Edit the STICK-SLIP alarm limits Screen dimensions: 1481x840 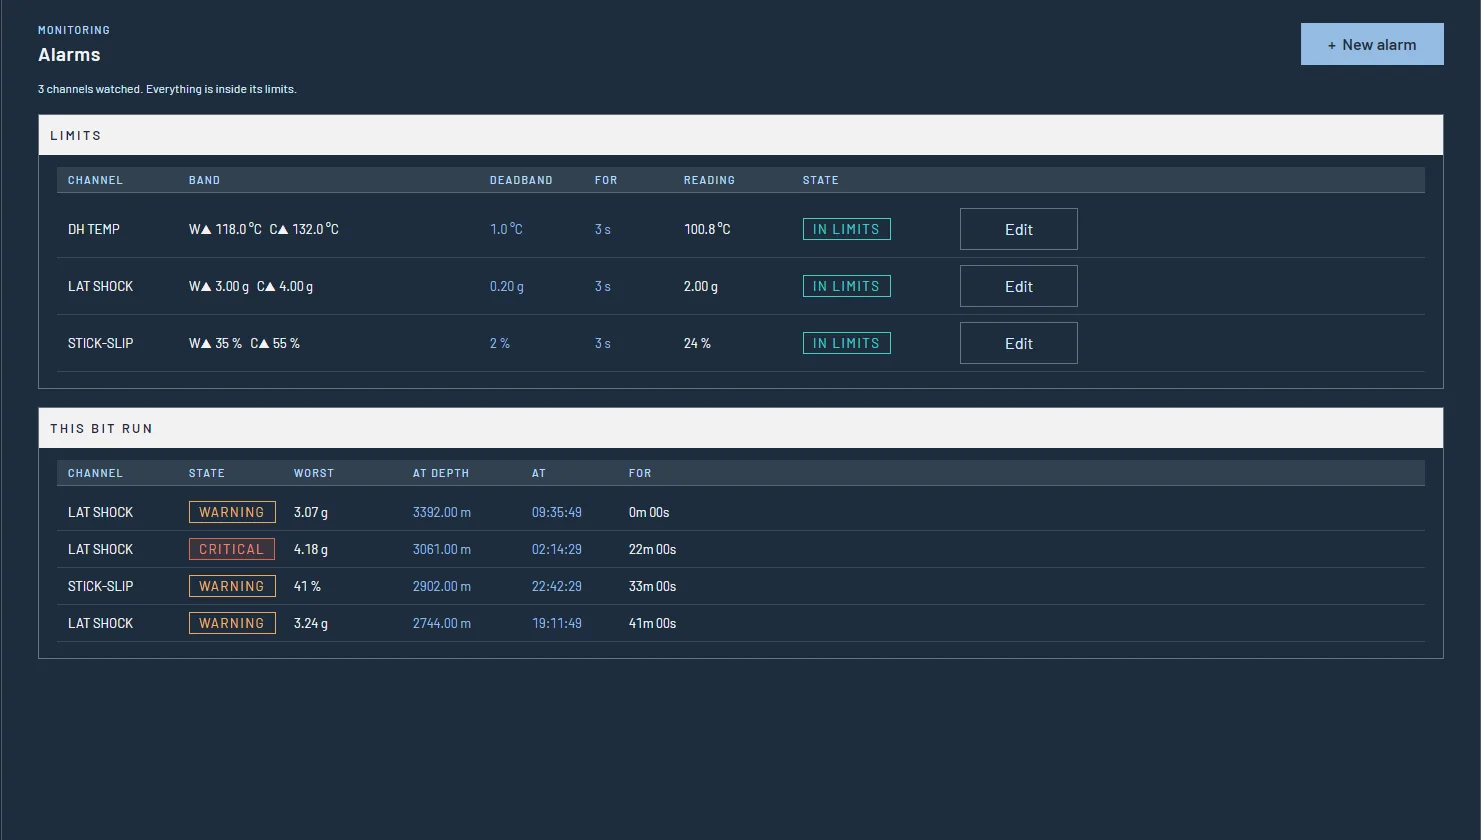(1018, 343)
